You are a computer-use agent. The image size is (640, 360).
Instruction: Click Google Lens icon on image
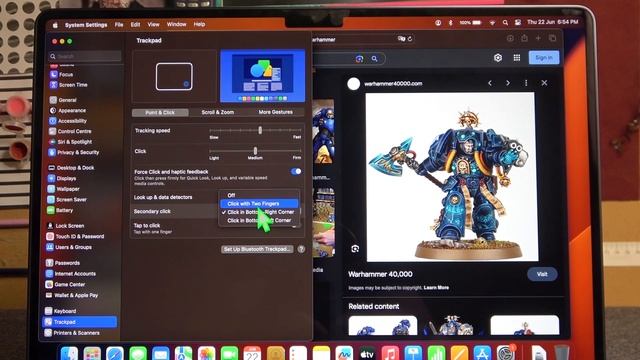click(x=355, y=249)
